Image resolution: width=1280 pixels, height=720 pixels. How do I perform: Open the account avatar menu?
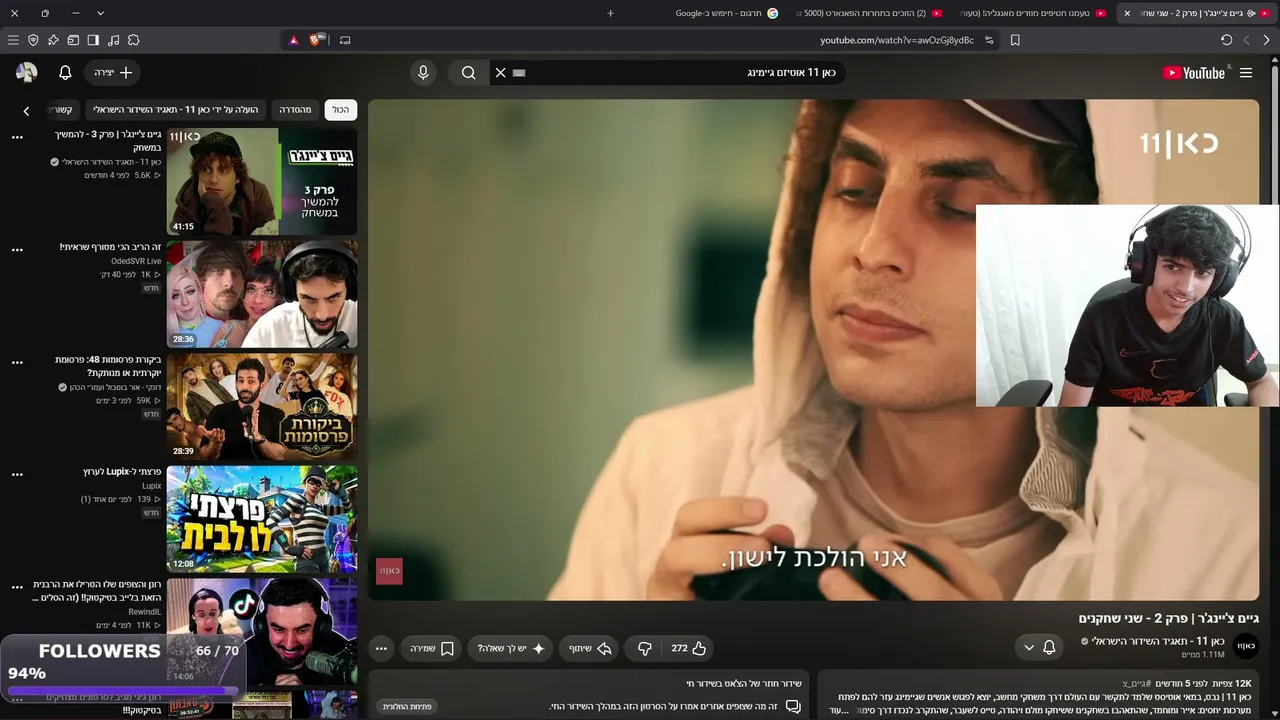point(26,73)
